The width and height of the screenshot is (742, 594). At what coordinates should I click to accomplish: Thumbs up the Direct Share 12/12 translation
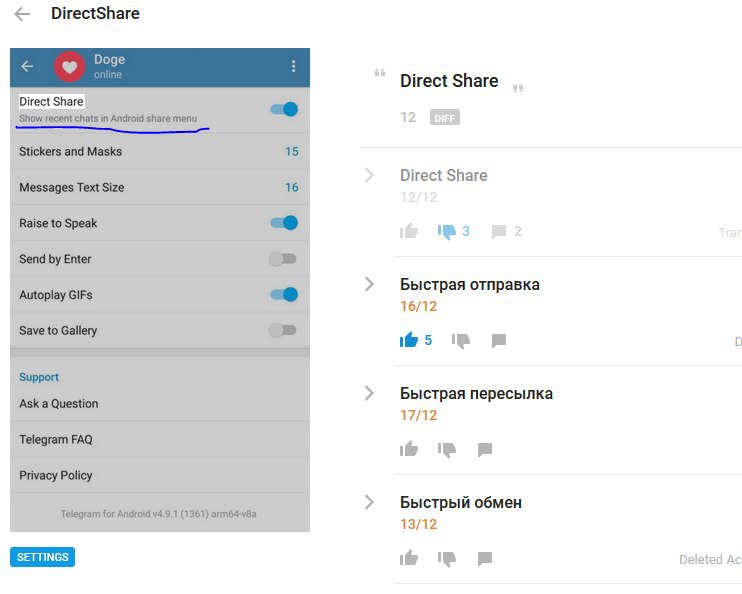point(409,231)
